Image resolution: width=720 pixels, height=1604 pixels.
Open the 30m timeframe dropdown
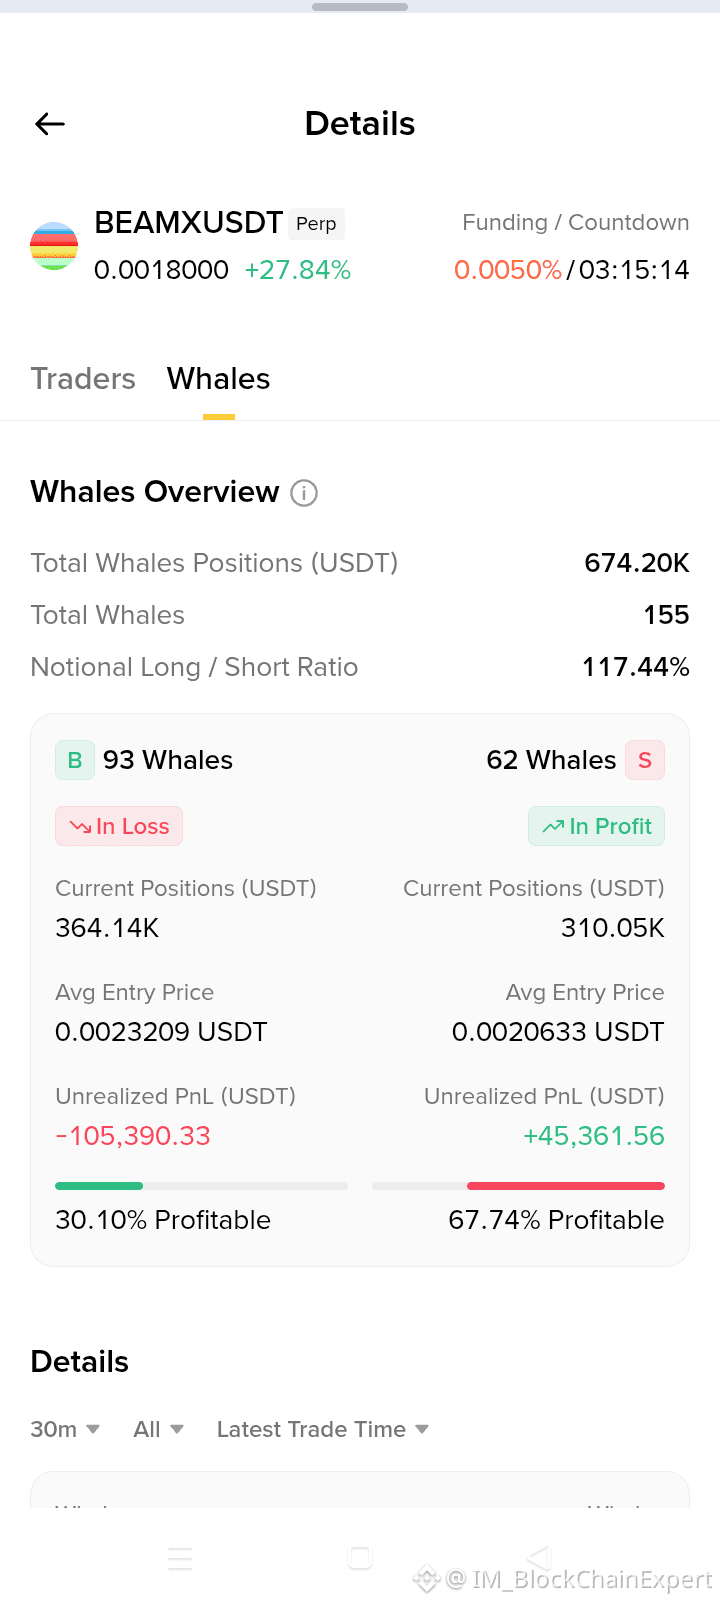tap(65, 1429)
